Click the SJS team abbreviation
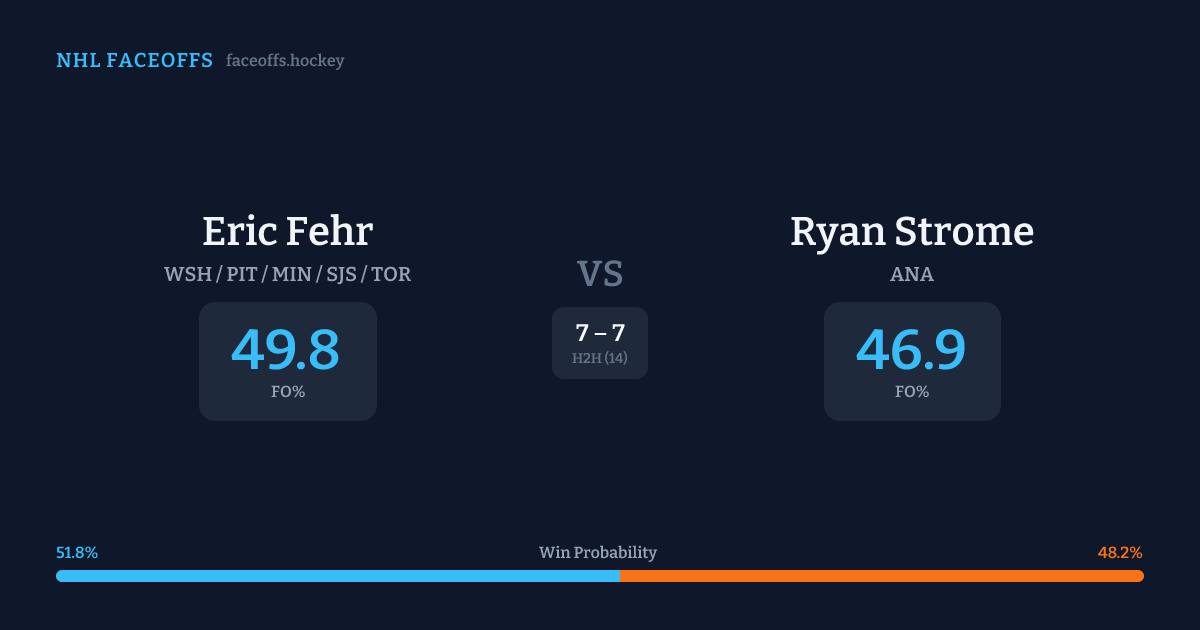This screenshot has width=1200, height=630. coord(340,274)
